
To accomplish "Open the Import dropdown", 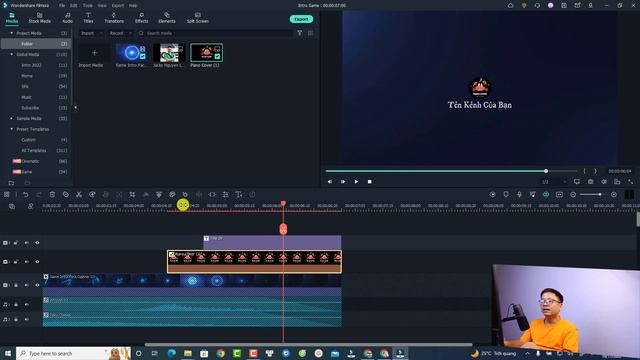I will pos(91,33).
